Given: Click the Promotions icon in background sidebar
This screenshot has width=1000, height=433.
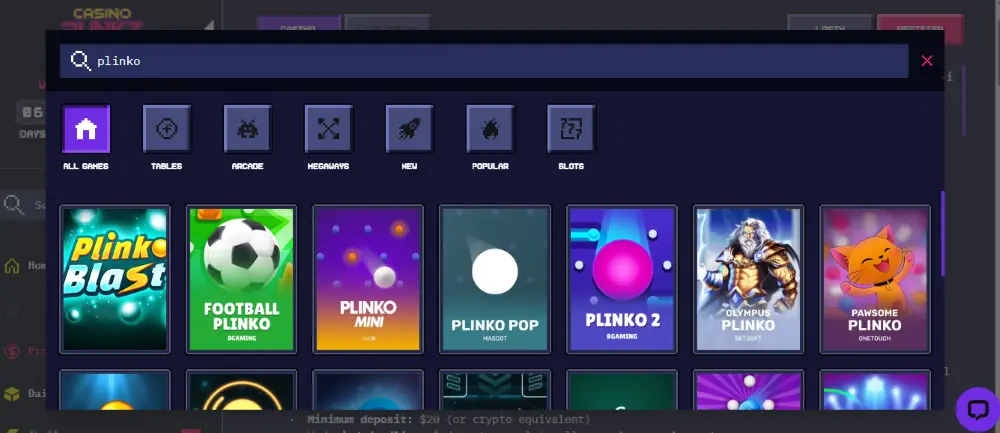Looking at the screenshot, I should (x=11, y=351).
